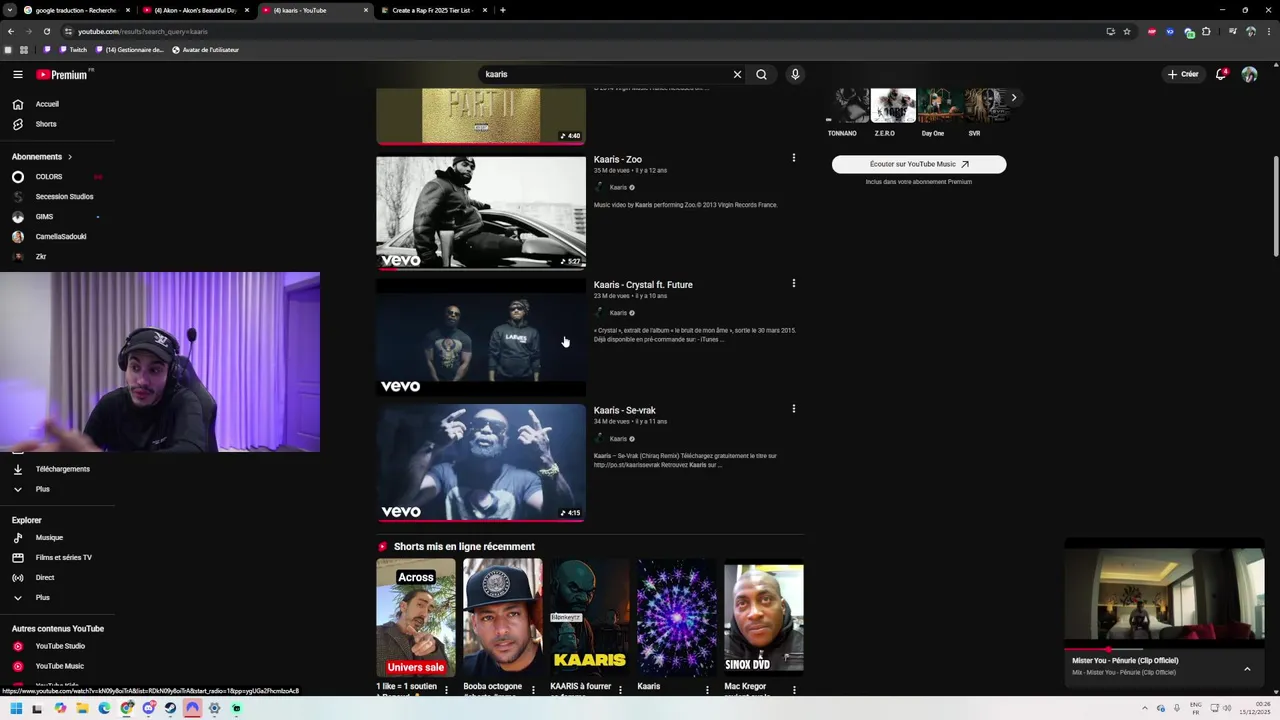Screen dimensions: 1280x720
Task: Click the miniplayer Pénurie video preview
Action: click(1164, 594)
